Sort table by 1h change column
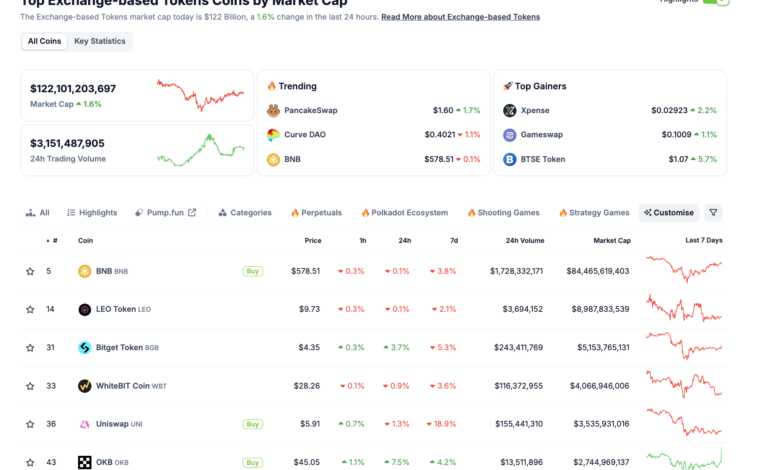Image resolution: width=780 pixels, height=470 pixels. click(x=363, y=241)
